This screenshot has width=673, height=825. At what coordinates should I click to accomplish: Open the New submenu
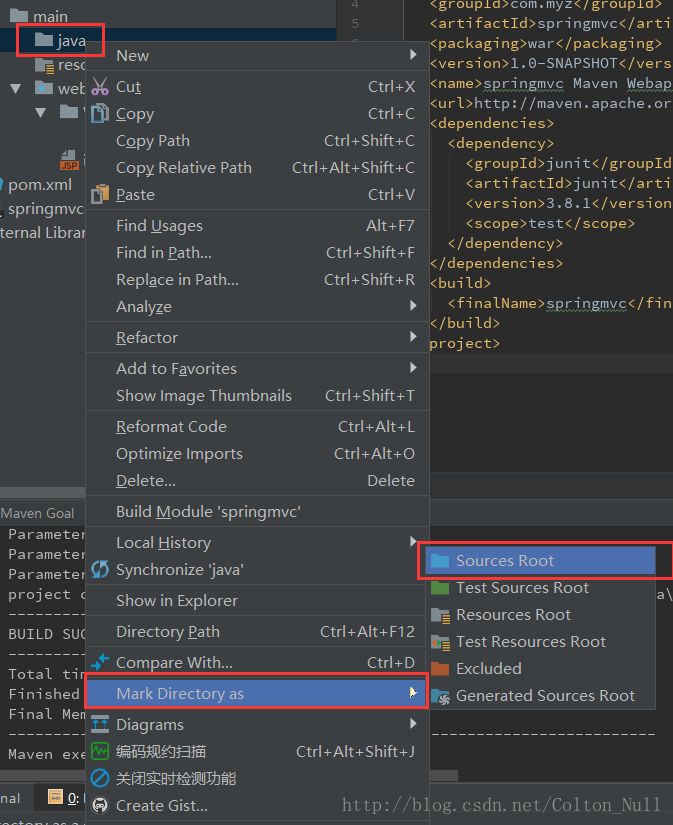pyautogui.click(x=257, y=55)
